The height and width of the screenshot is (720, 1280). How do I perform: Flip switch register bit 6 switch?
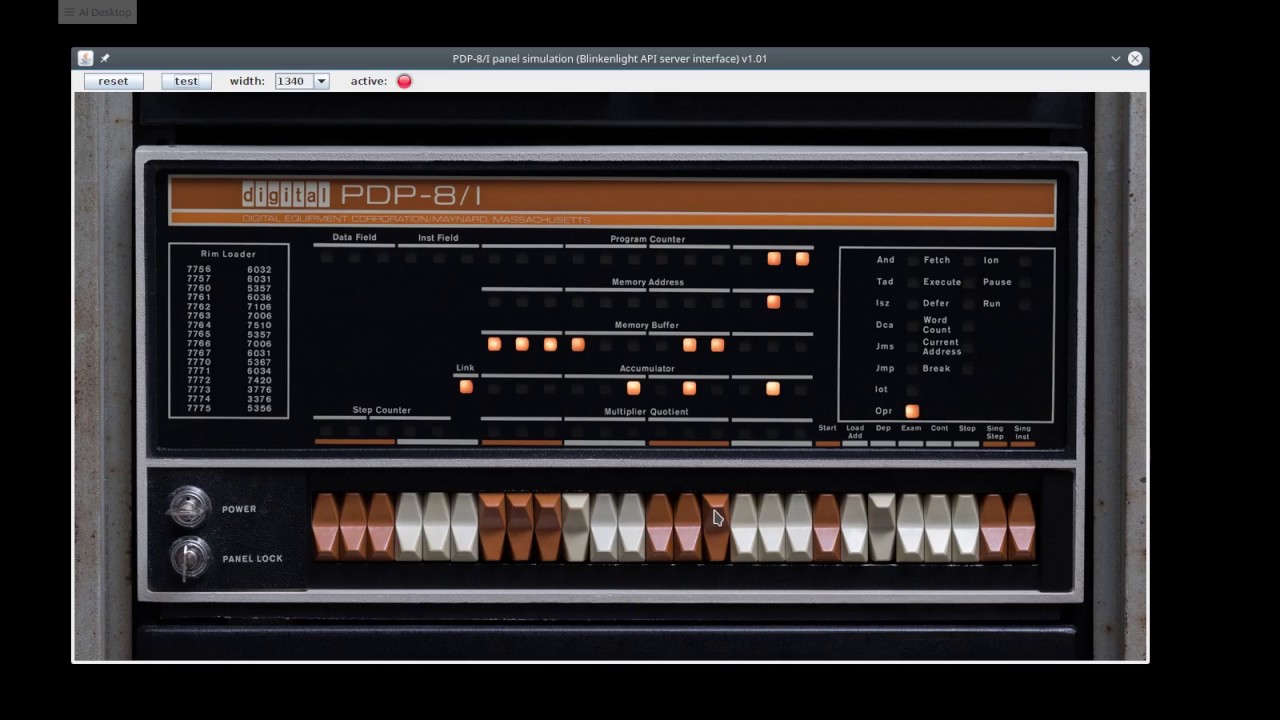pos(660,526)
